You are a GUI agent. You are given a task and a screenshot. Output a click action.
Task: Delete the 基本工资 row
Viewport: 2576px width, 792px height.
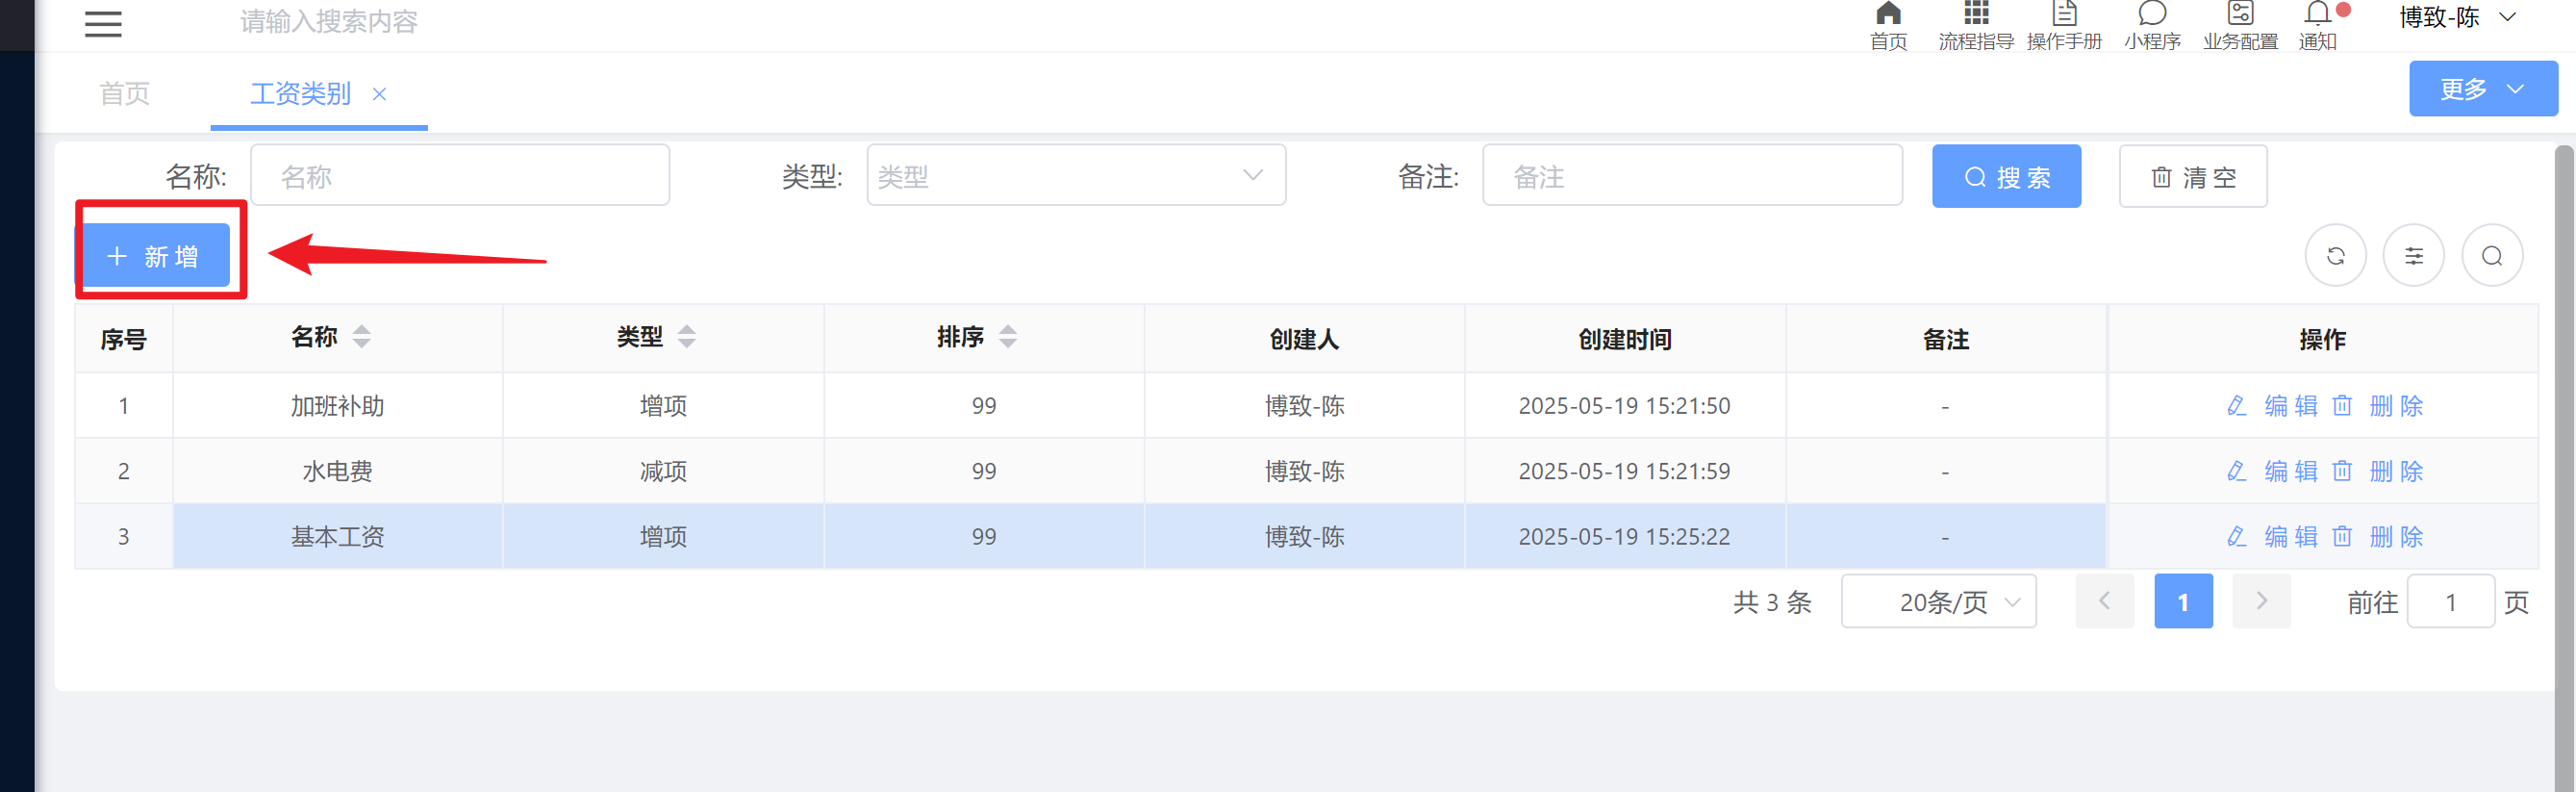click(x=2378, y=537)
